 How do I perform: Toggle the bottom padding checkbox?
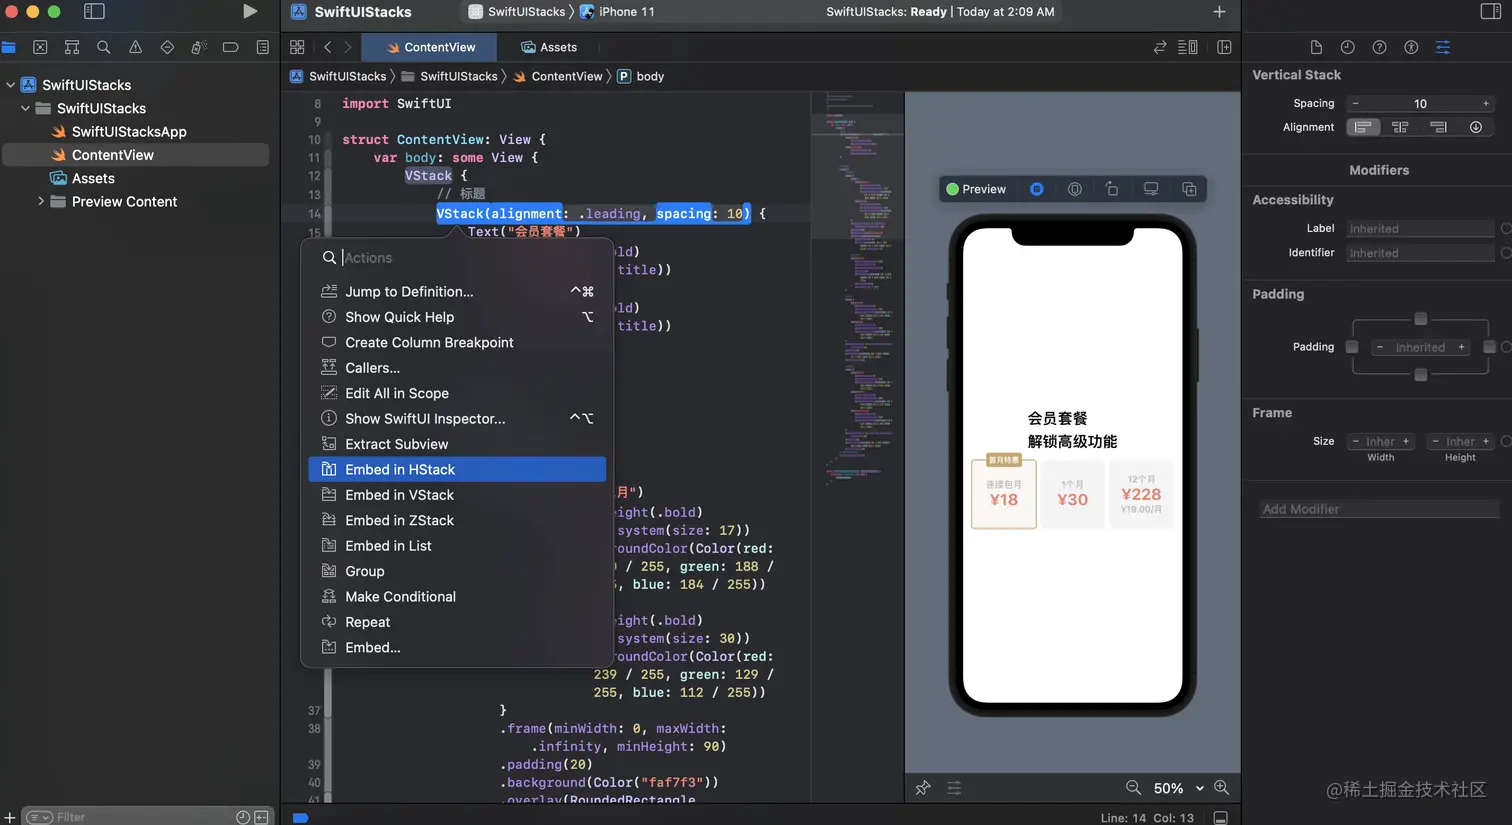(x=1420, y=375)
